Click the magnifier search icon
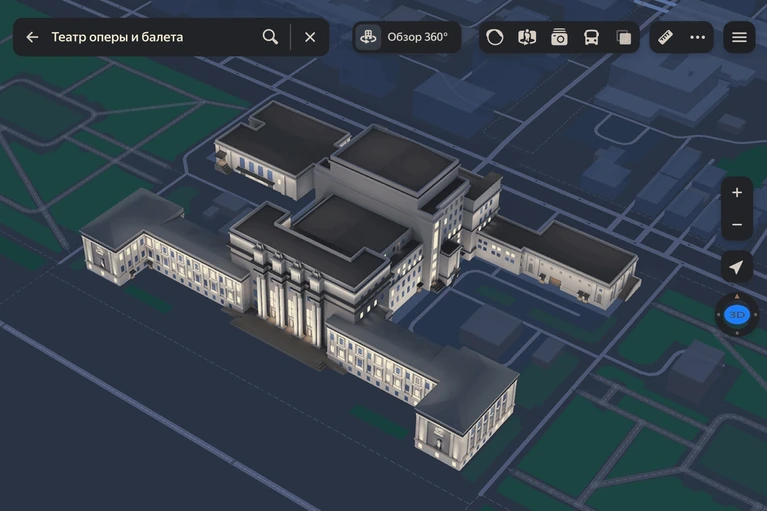This screenshot has height=511, width=767. tap(270, 37)
